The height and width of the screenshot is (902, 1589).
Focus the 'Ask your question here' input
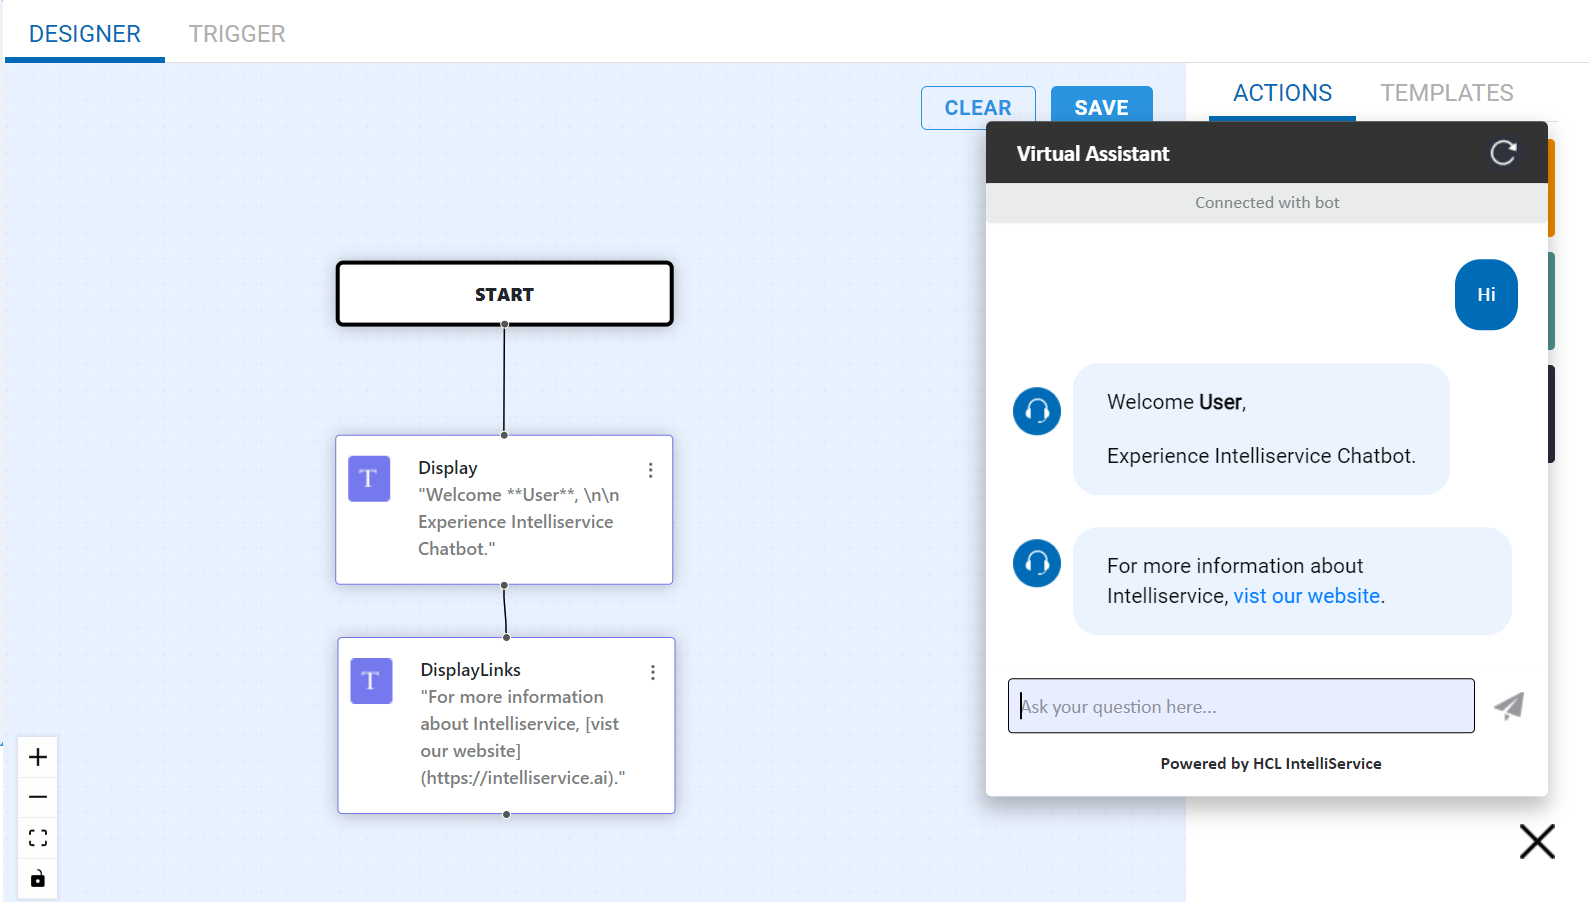point(1241,706)
